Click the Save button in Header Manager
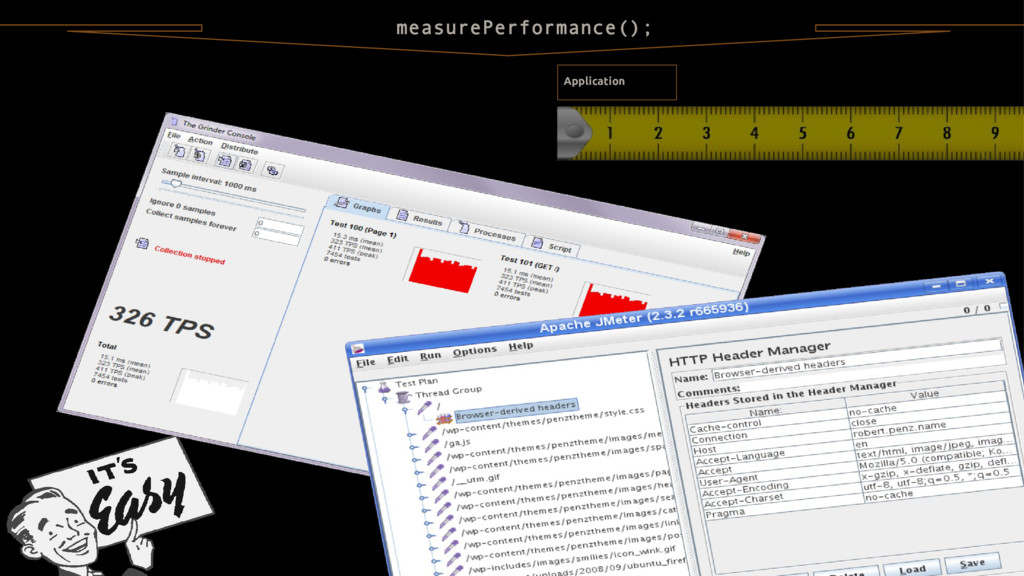The height and width of the screenshot is (576, 1024). (x=972, y=562)
